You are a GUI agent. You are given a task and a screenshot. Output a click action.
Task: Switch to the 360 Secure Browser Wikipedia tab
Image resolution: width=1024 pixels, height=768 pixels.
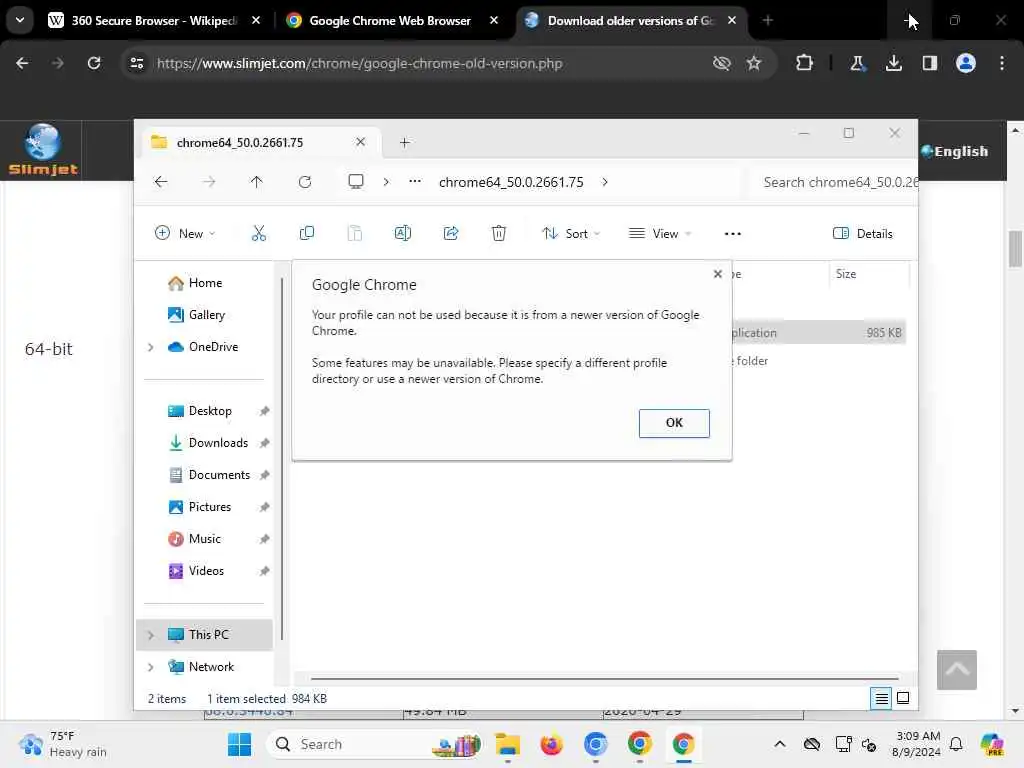(154, 21)
